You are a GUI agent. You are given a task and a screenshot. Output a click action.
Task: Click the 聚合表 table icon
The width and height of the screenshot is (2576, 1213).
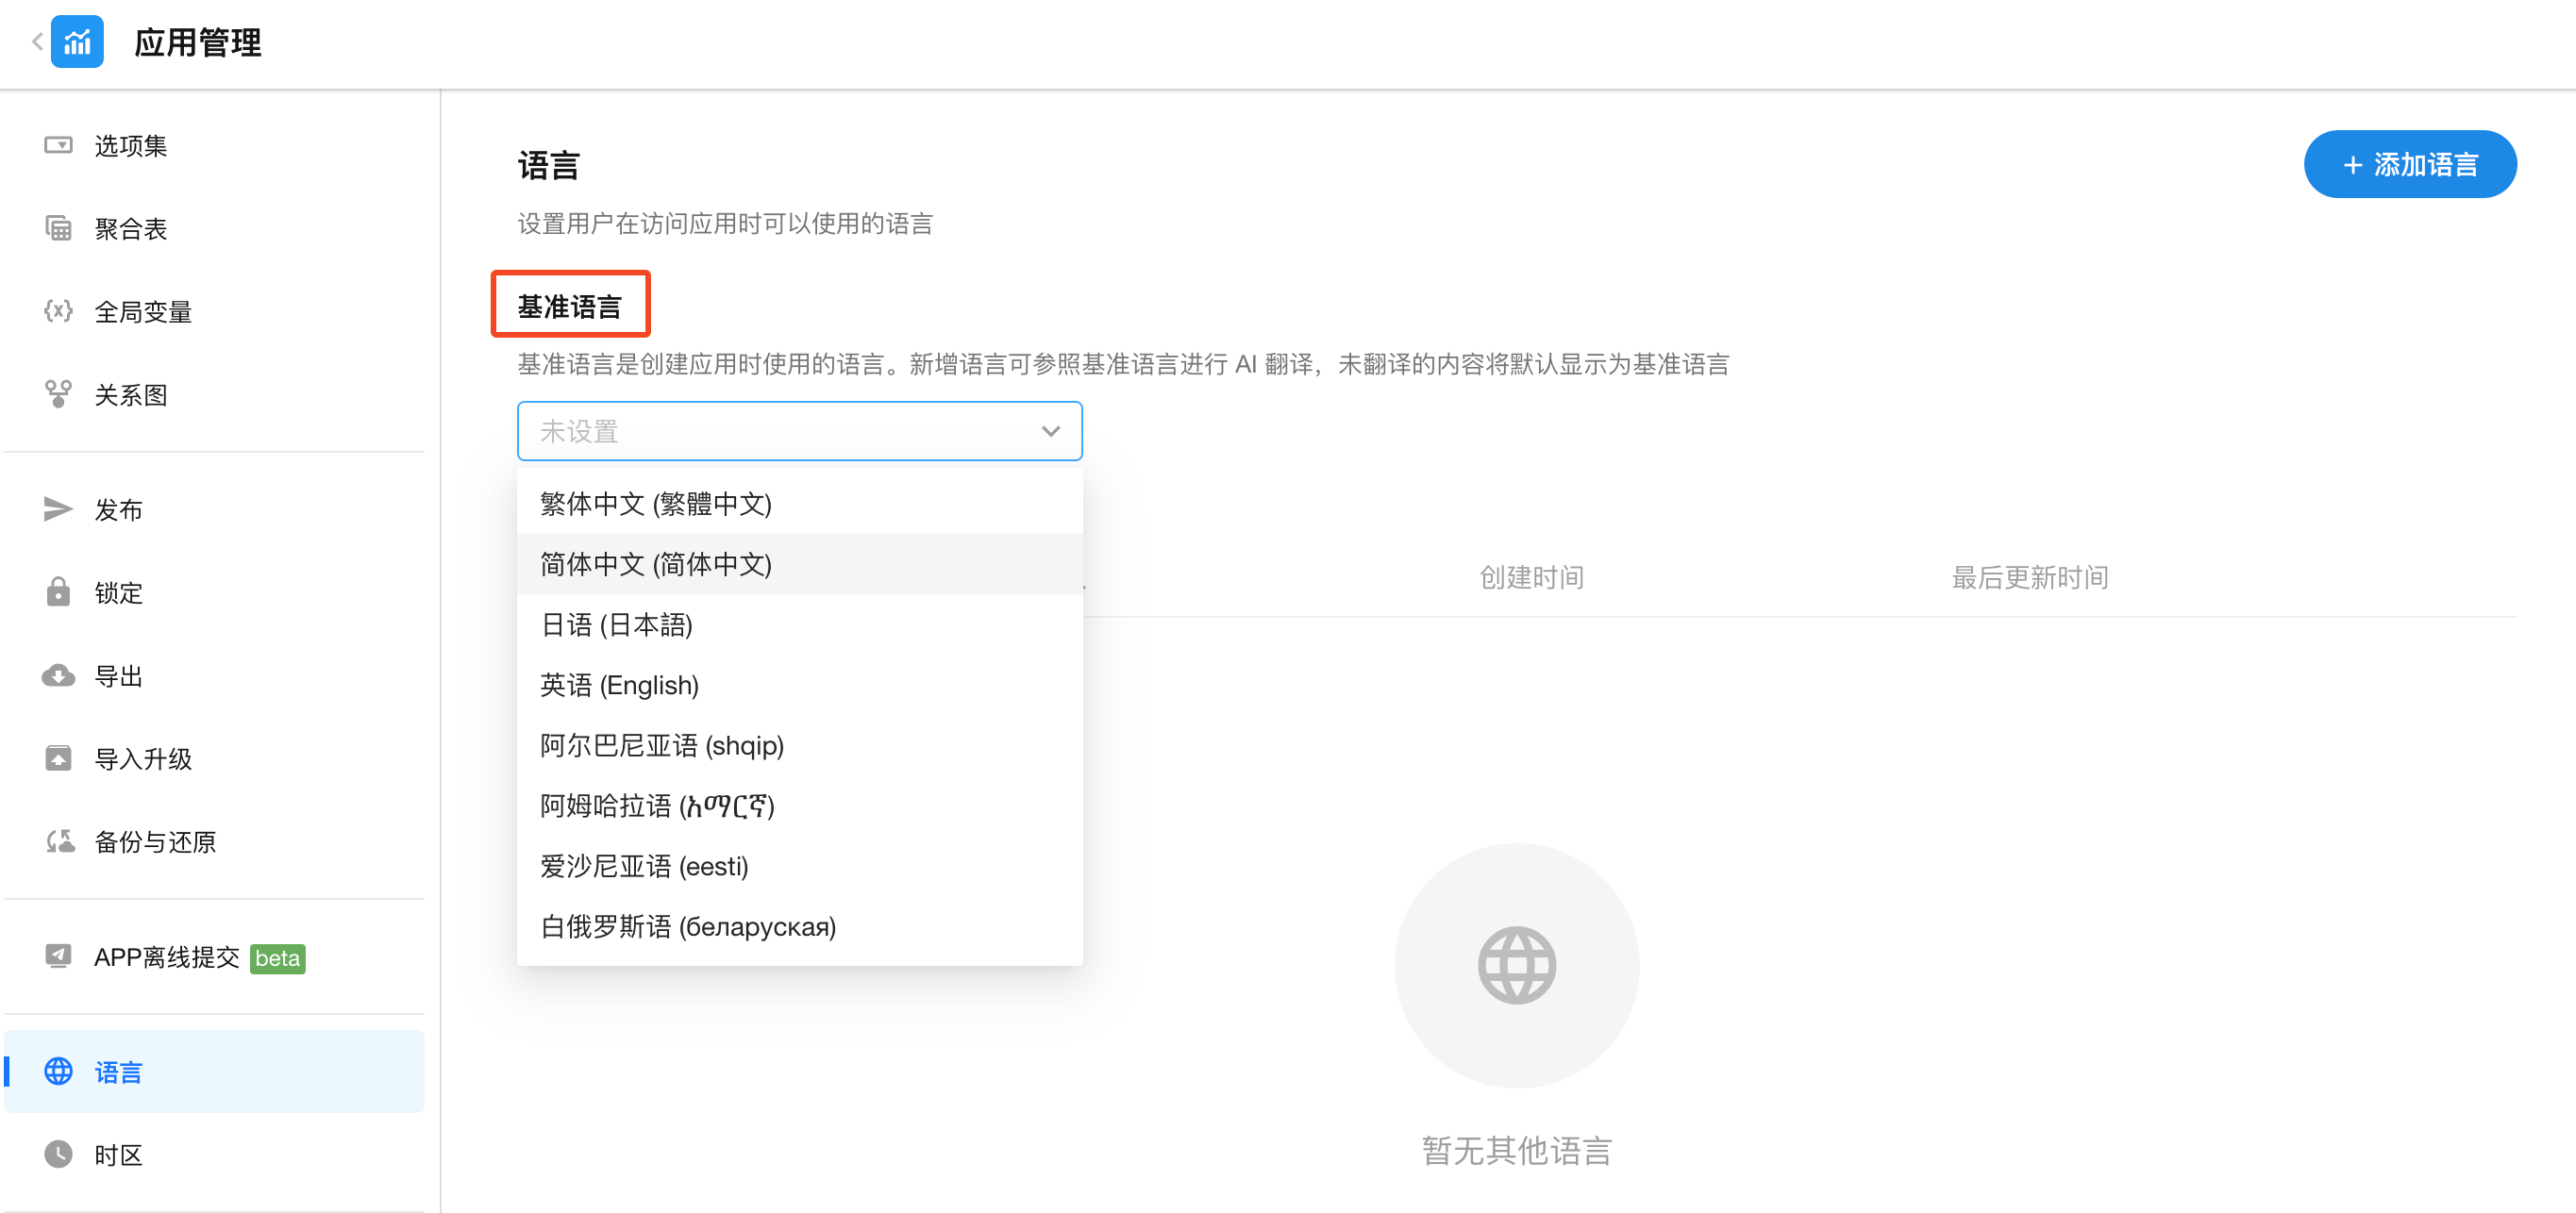click(x=58, y=229)
